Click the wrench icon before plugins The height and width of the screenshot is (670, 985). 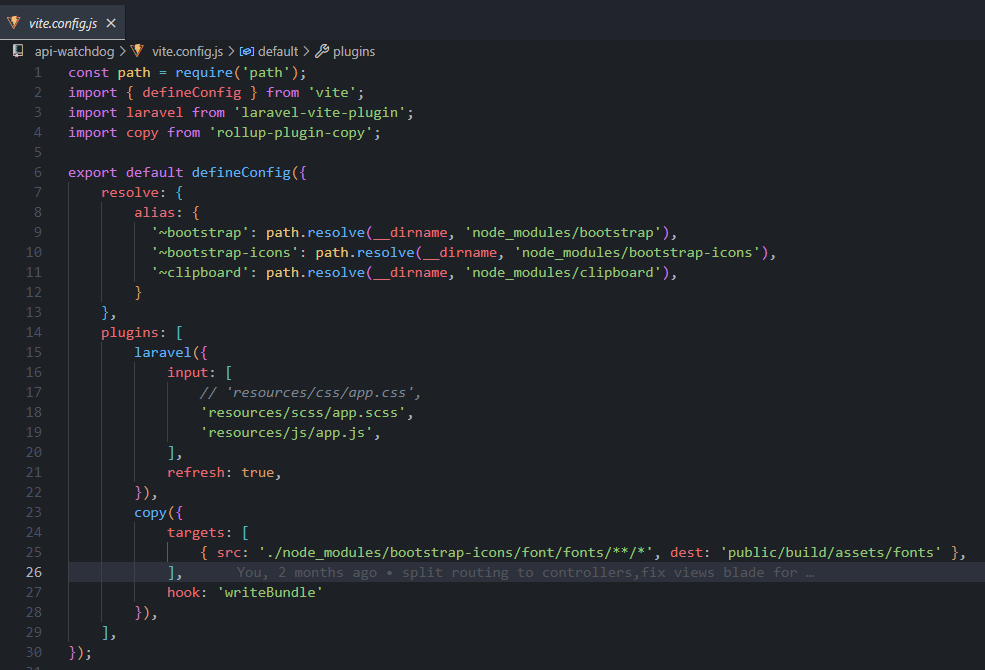pos(321,51)
